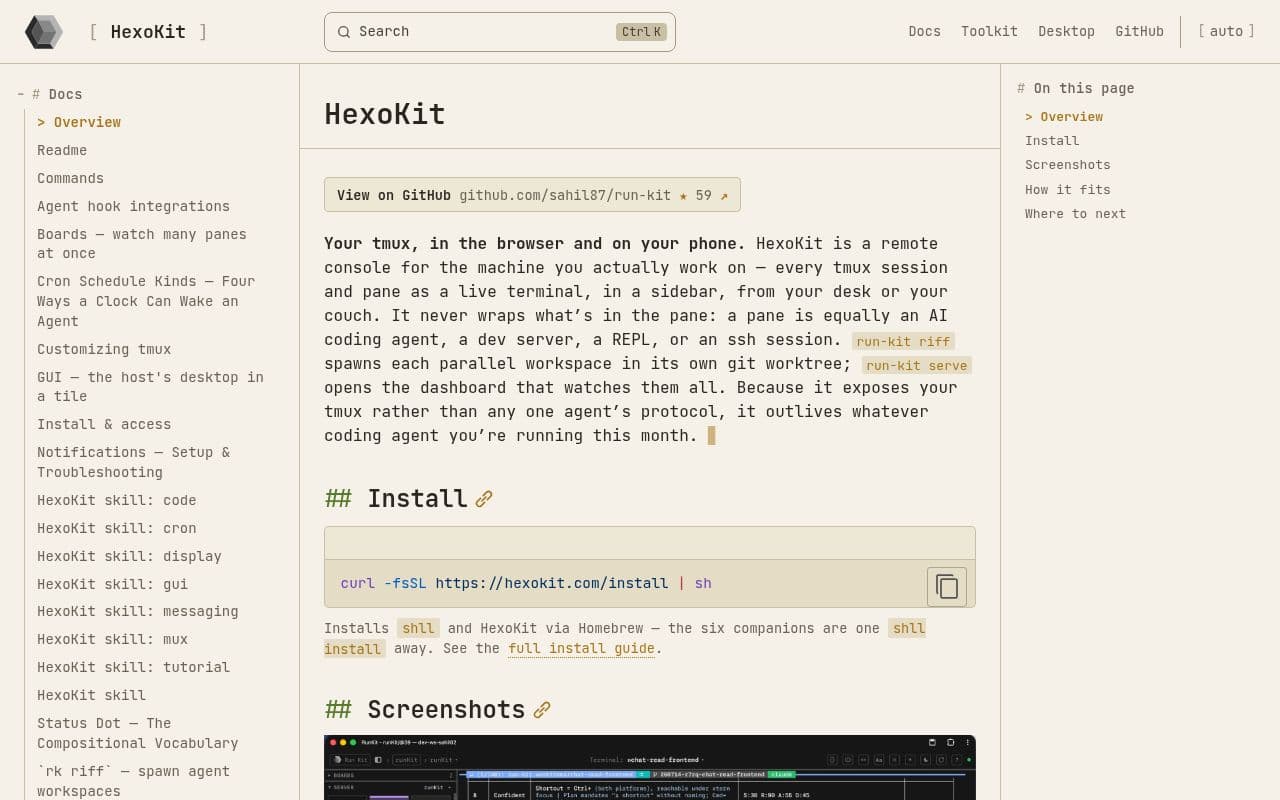Jump to How it fits section

click(1067, 190)
